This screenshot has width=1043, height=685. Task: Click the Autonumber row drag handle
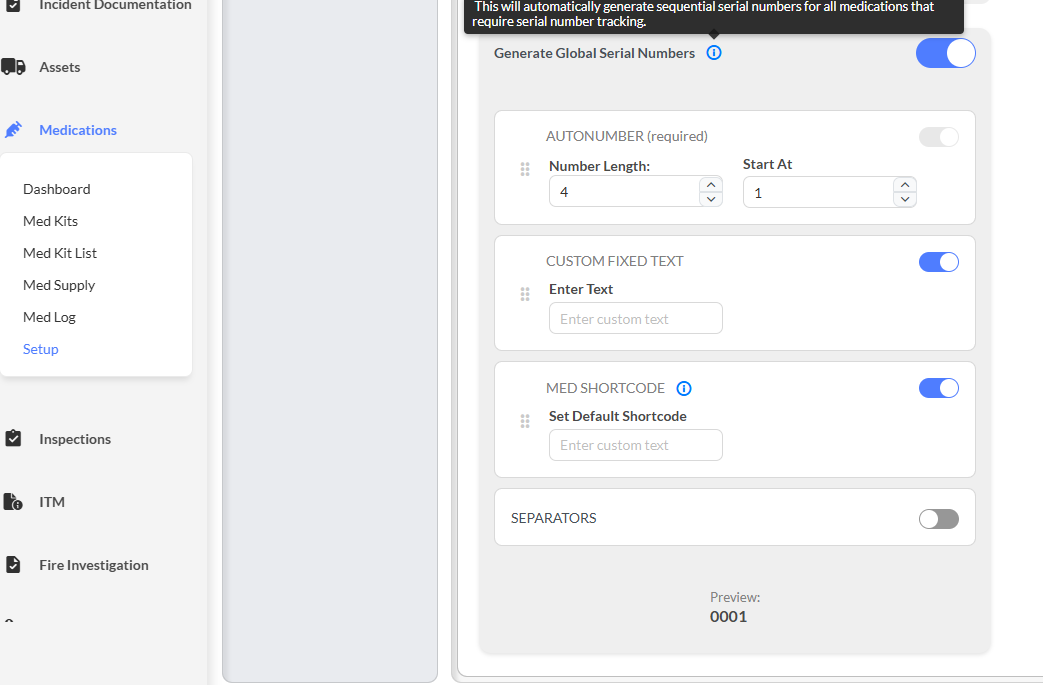tap(525, 169)
